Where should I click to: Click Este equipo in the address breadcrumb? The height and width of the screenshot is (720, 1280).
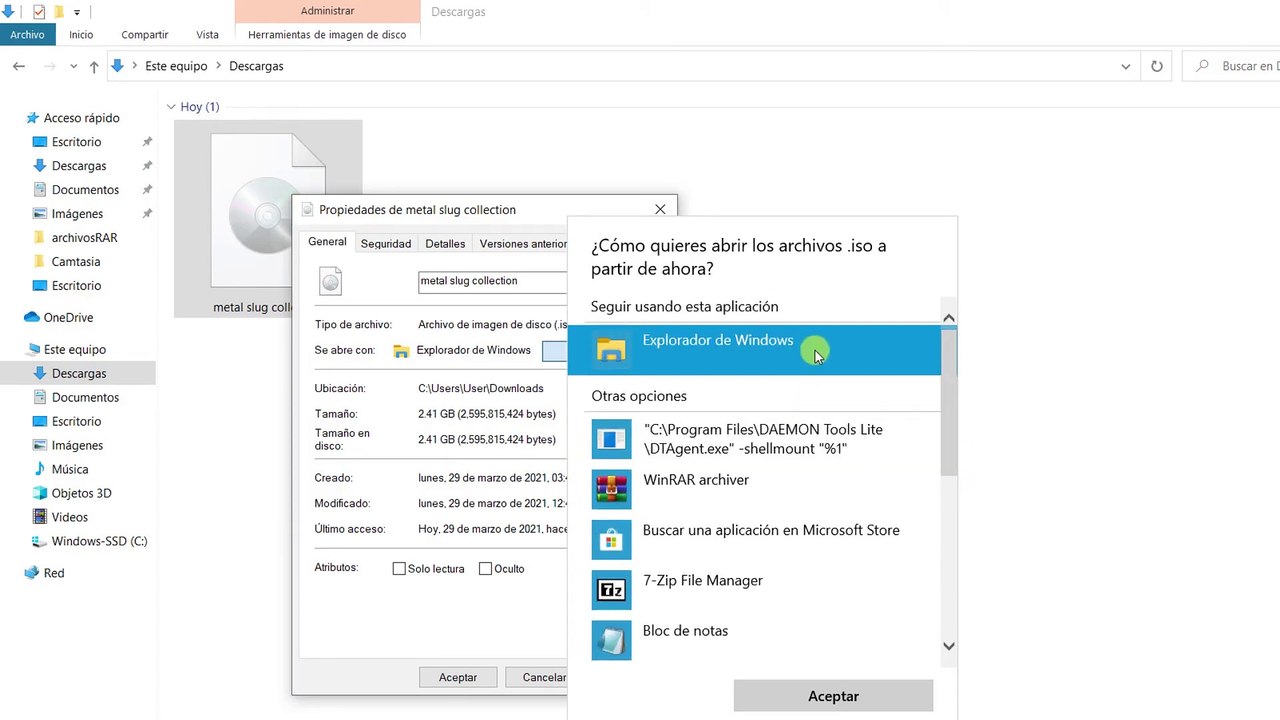[176, 66]
